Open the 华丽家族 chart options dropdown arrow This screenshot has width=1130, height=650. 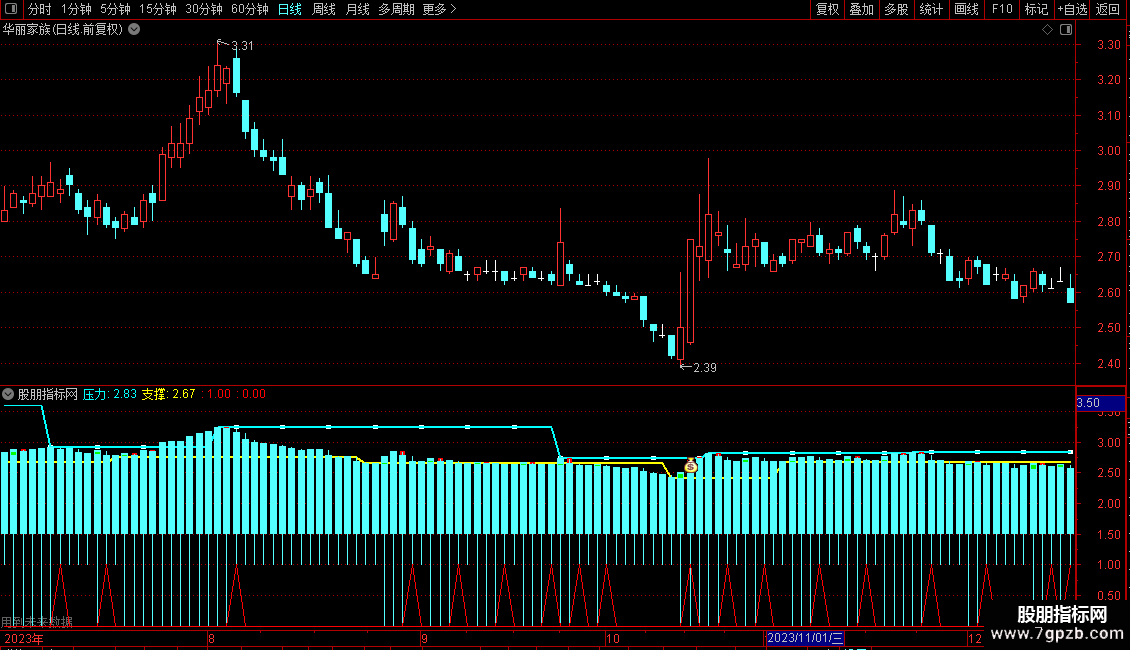[134, 30]
